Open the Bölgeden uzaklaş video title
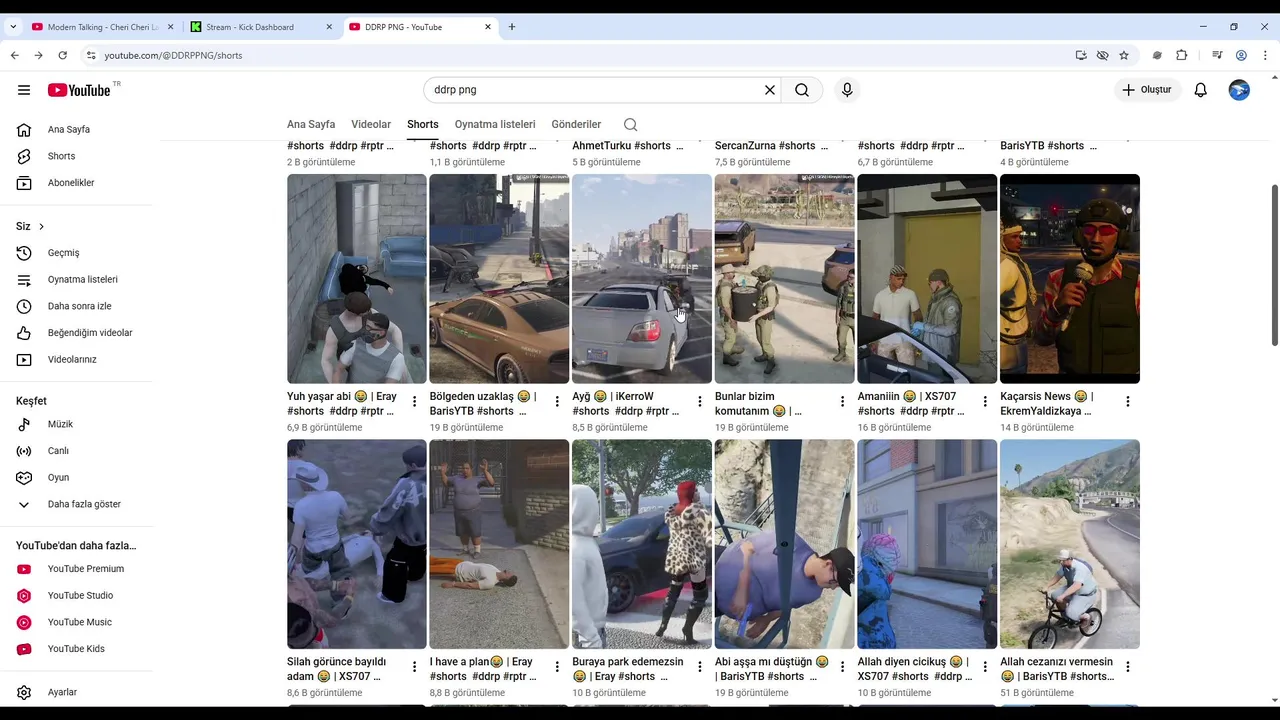The height and width of the screenshot is (720, 1280). [483, 404]
